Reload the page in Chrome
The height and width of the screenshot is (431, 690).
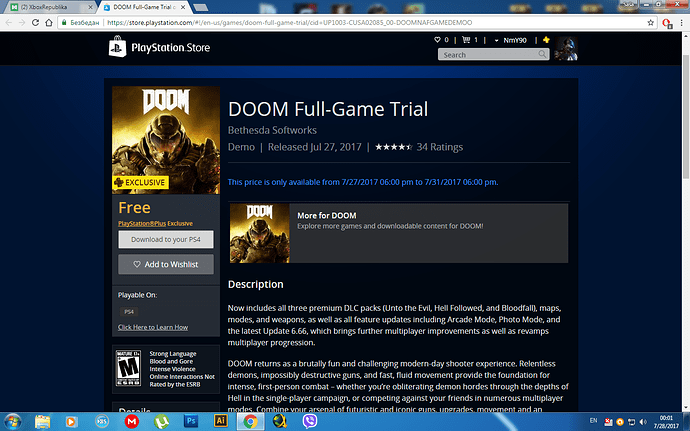[36, 22]
